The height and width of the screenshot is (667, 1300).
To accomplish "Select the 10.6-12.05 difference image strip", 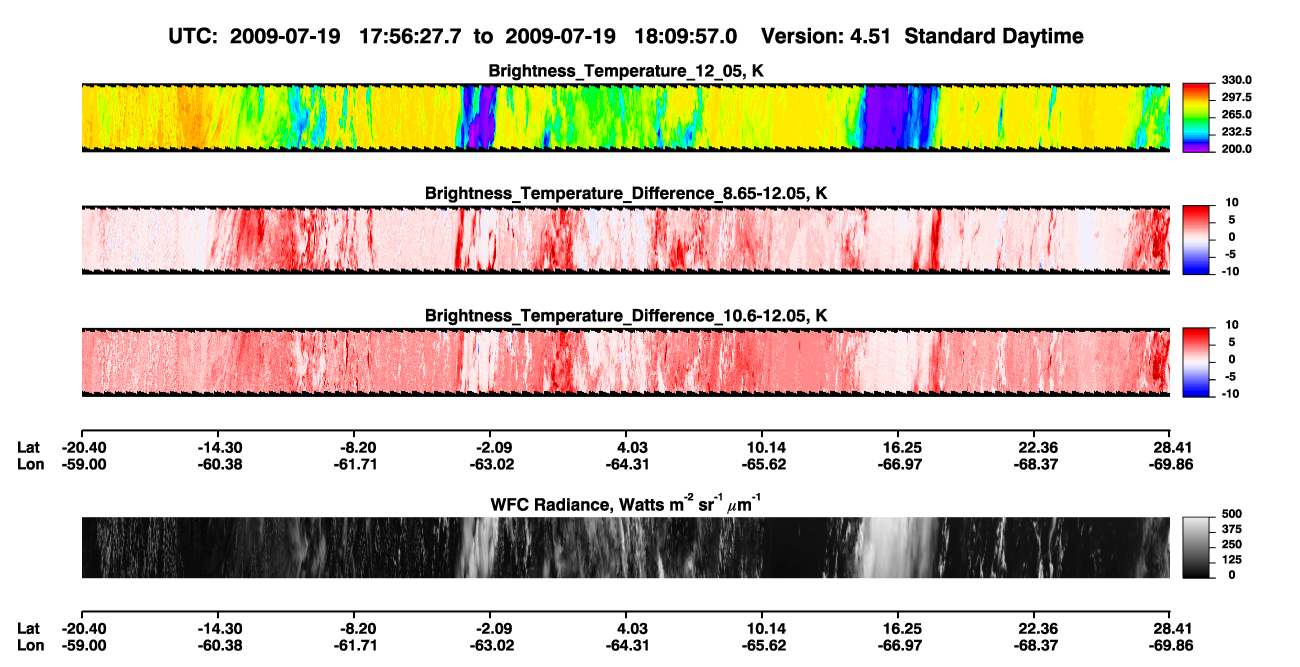I will [626, 361].
